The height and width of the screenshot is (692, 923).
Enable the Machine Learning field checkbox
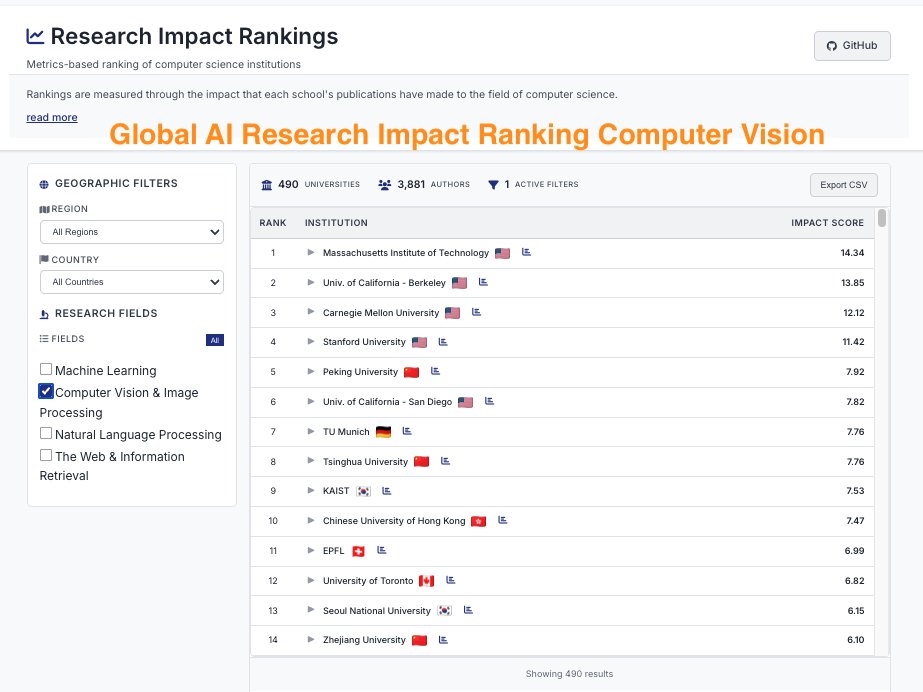click(45, 369)
